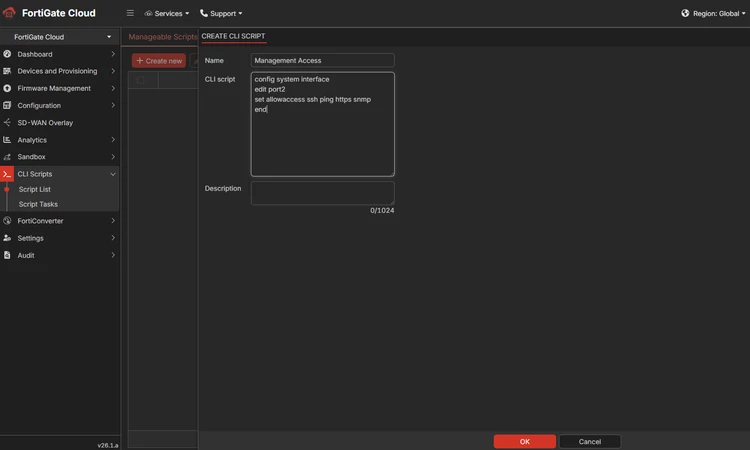Image resolution: width=750 pixels, height=450 pixels.
Task: Tick the select-all checkbox in script table
Action: [141, 80]
